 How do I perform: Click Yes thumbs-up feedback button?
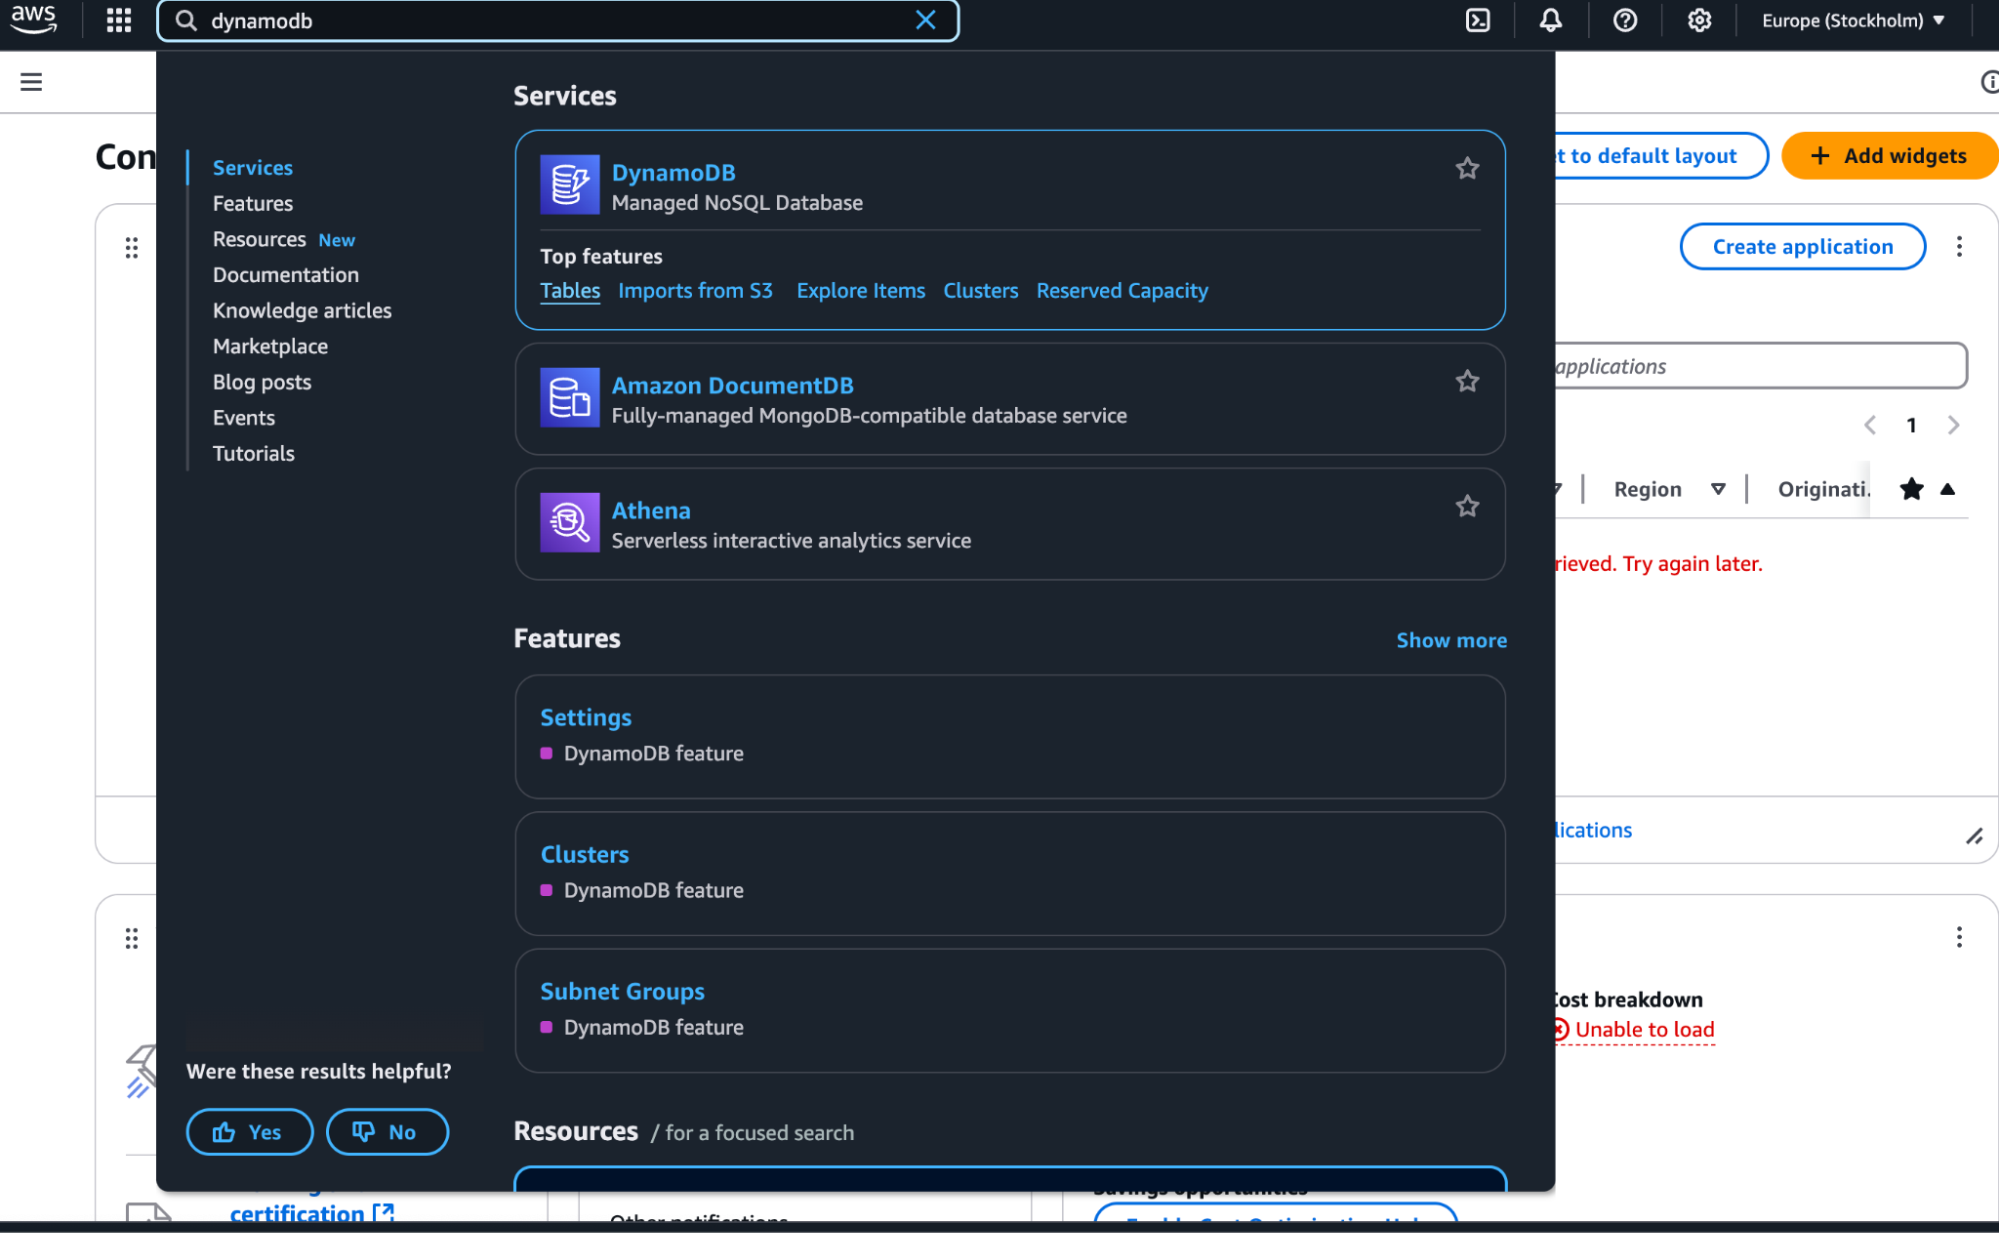[249, 1132]
